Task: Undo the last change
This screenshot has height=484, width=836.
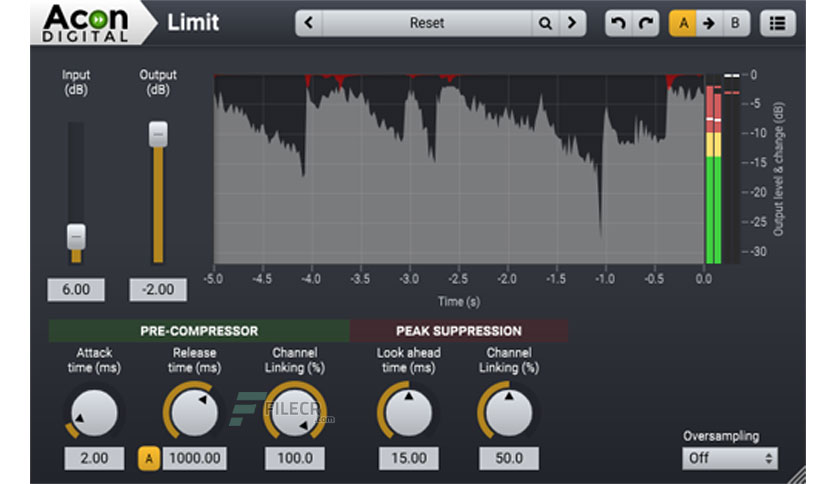Action: click(618, 23)
